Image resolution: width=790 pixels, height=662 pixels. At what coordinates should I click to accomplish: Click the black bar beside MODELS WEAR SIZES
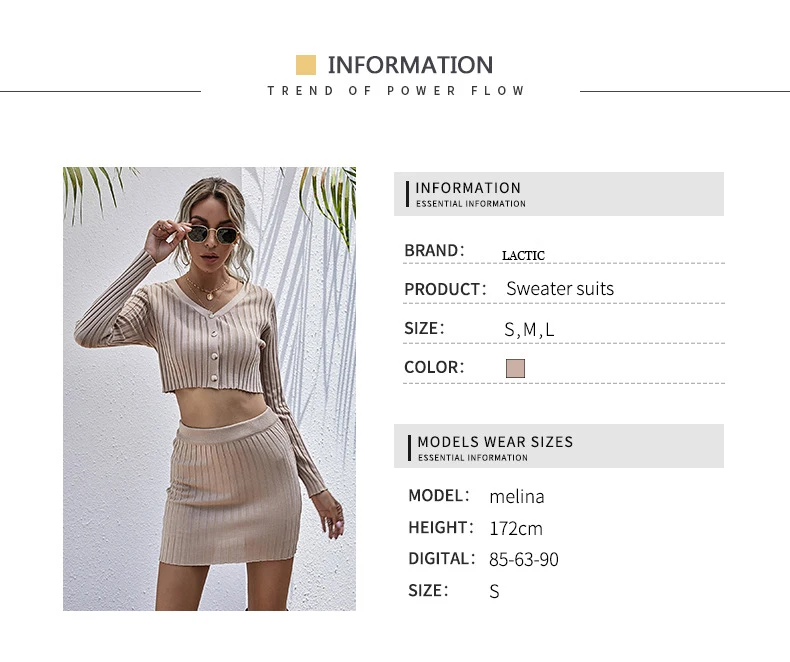pyautogui.click(x=410, y=448)
